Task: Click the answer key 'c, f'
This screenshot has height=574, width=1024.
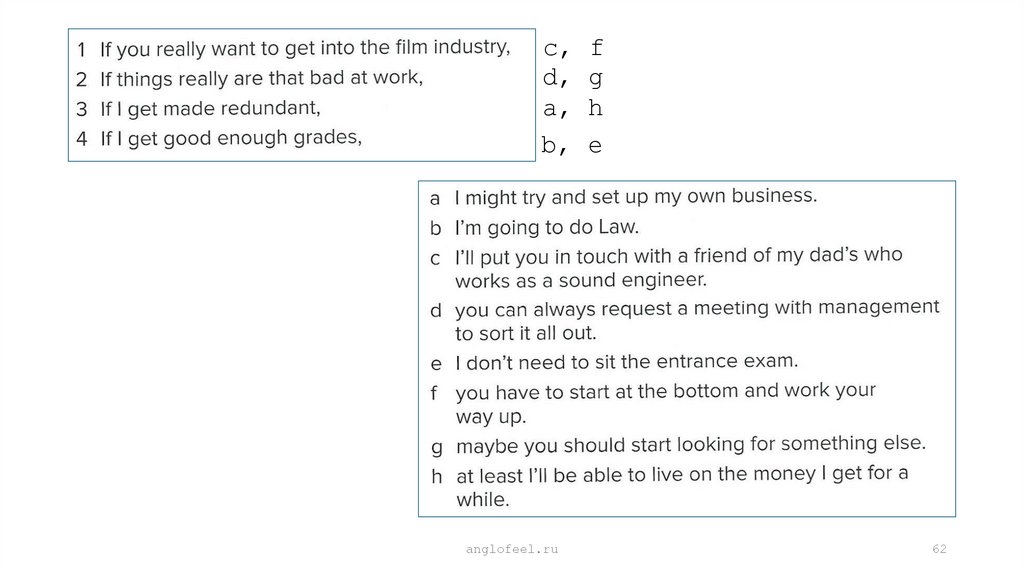Action: [x=573, y=48]
